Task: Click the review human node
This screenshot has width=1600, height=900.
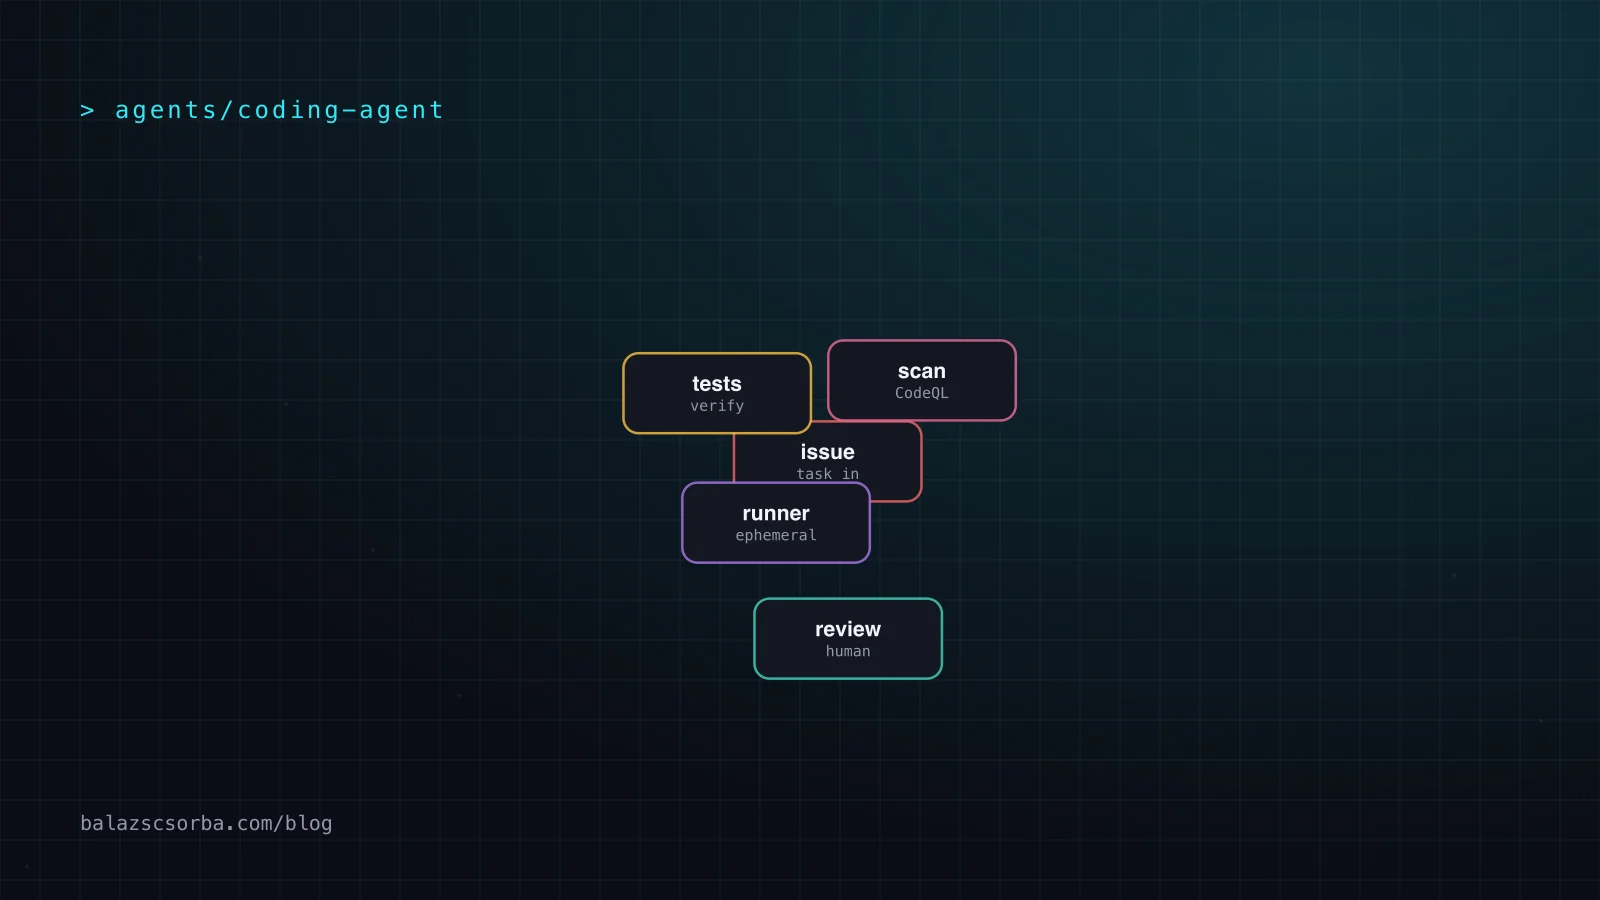Action: (848, 639)
